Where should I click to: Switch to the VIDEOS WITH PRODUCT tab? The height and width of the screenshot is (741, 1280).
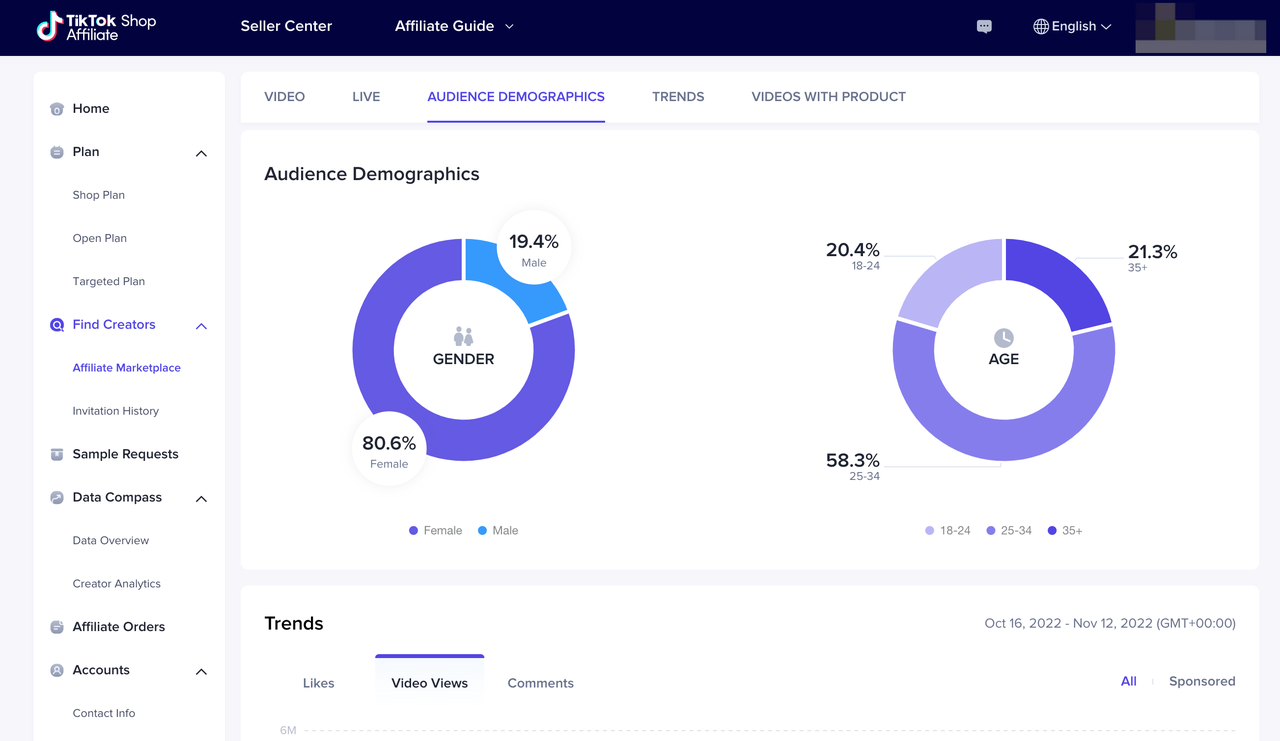tap(828, 97)
